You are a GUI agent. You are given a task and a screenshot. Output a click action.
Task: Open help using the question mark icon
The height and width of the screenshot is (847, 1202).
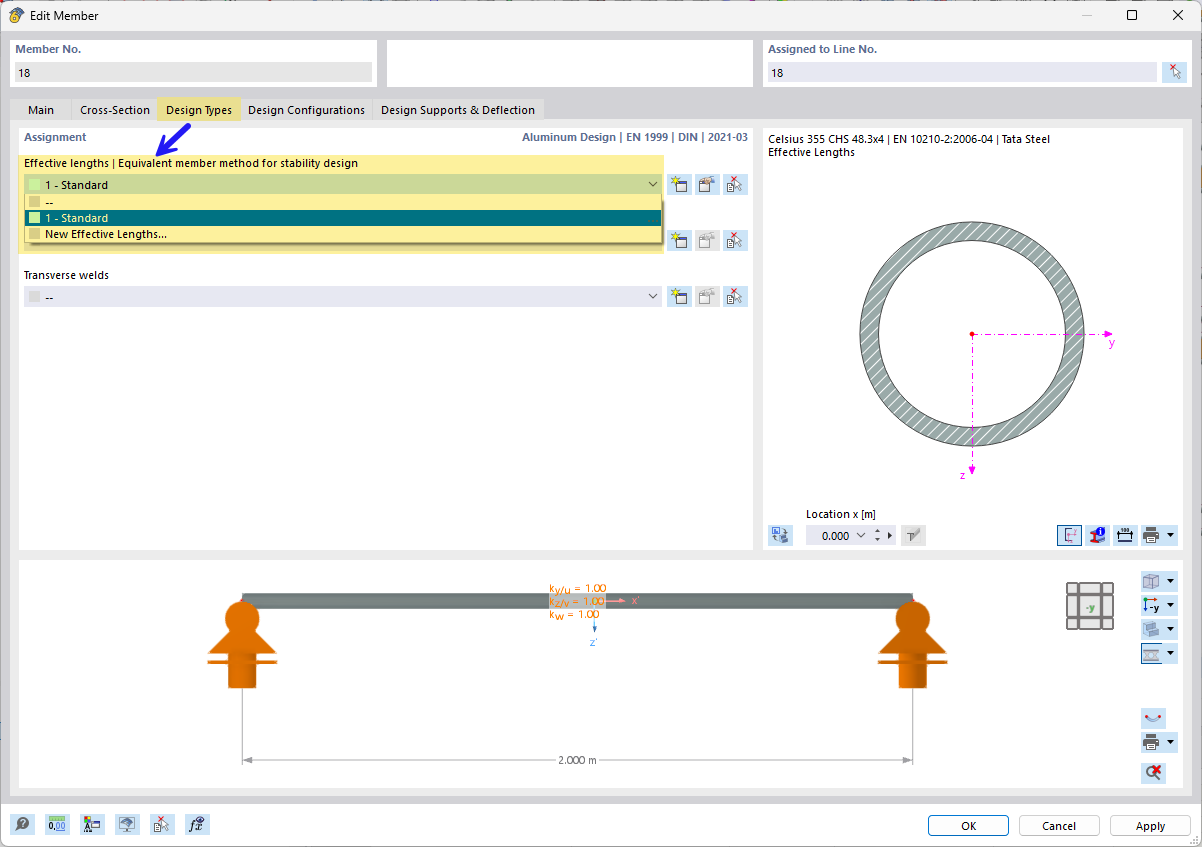[x=22, y=824]
